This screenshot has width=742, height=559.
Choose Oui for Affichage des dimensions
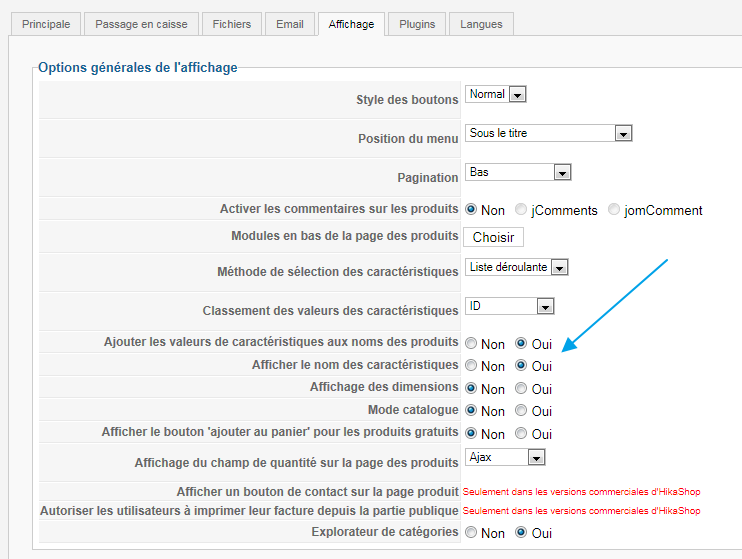tap(521, 388)
